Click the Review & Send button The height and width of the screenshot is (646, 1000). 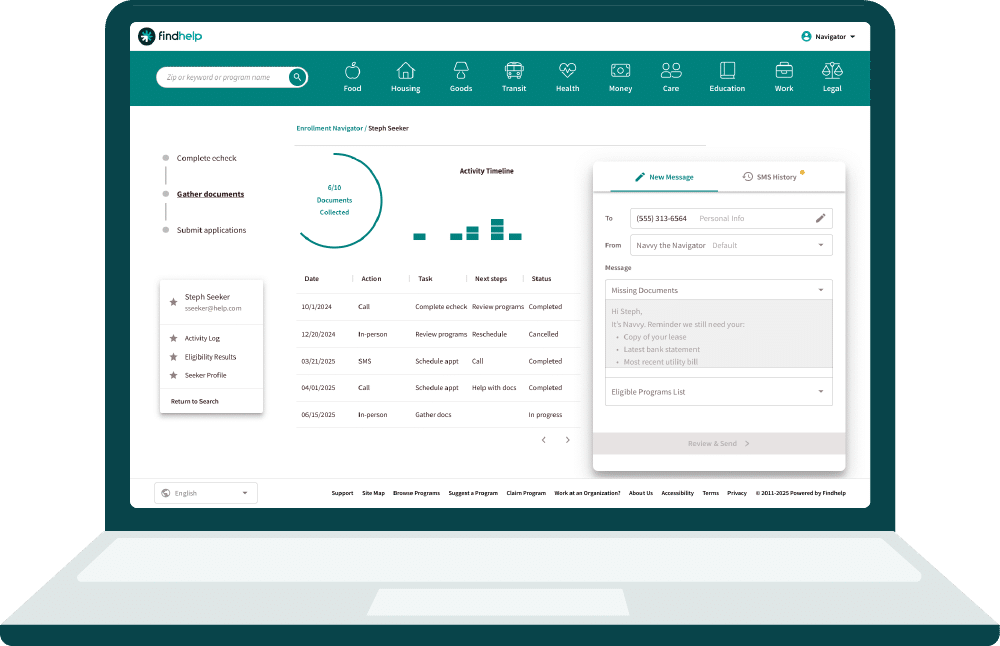coord(719,443)
